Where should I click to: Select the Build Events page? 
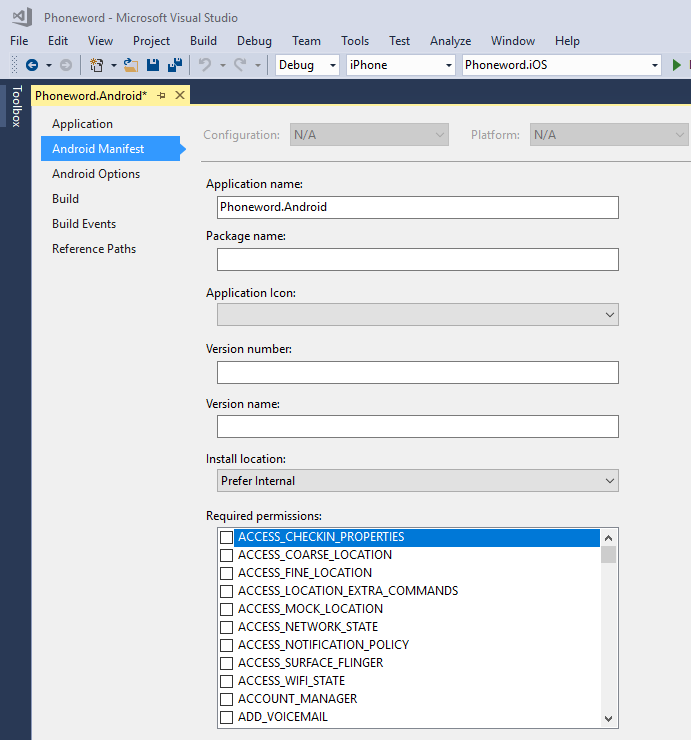click(x=84, y=224)
